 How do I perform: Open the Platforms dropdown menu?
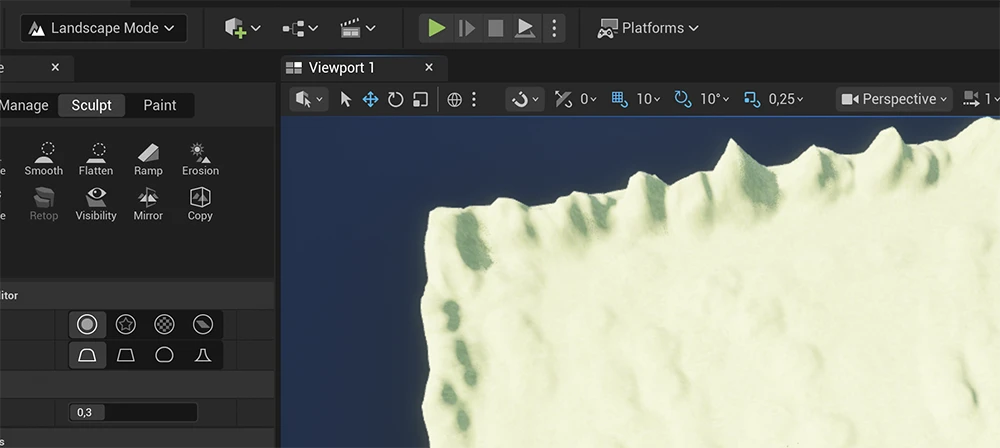click(x=648, y=28)
